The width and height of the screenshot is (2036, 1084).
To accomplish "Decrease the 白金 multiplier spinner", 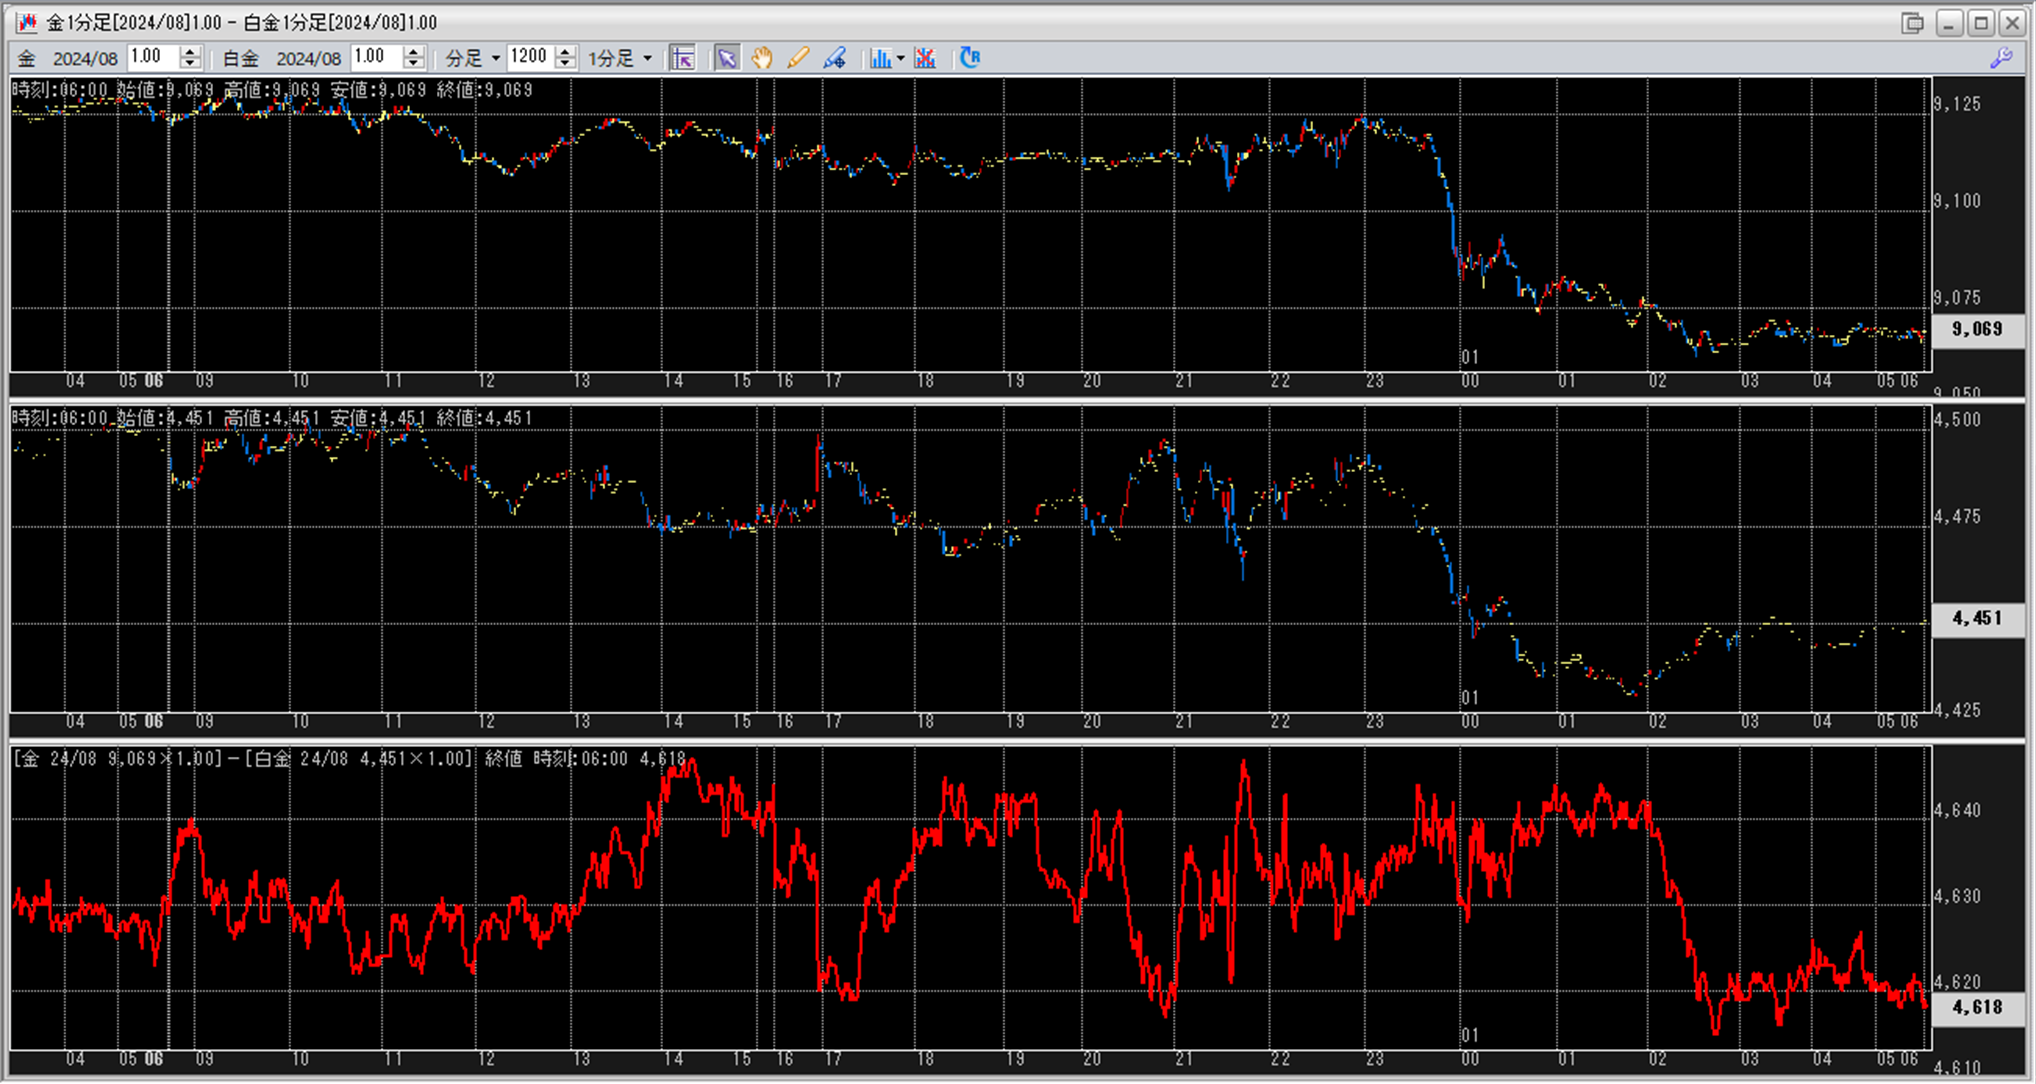I will pyautogui.click(x=414, y=64).
